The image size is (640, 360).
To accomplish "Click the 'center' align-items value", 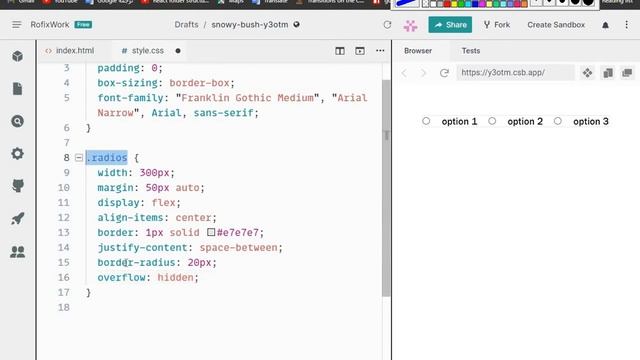I will click(x=193, y=218).
